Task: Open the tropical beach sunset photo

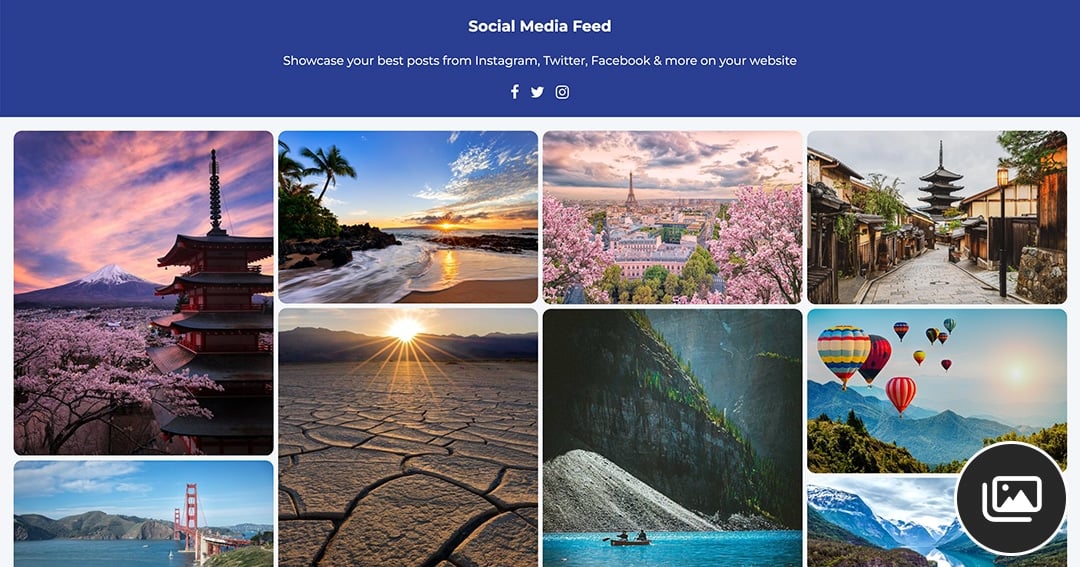Action: 408,217
